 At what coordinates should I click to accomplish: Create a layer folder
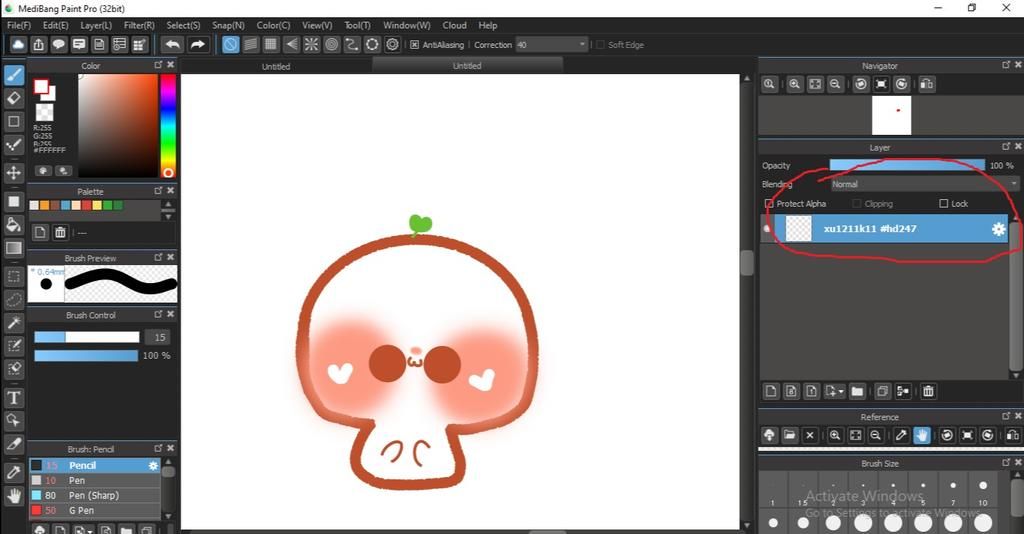click(x=857, y=391)
